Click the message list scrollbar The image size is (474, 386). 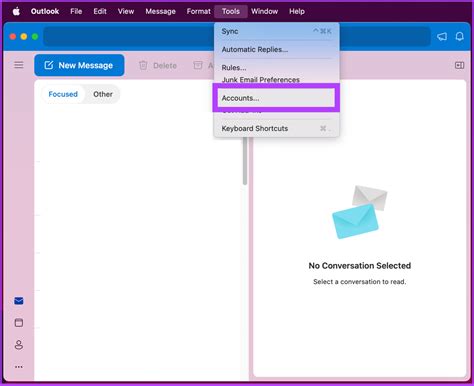click(245, 161)
